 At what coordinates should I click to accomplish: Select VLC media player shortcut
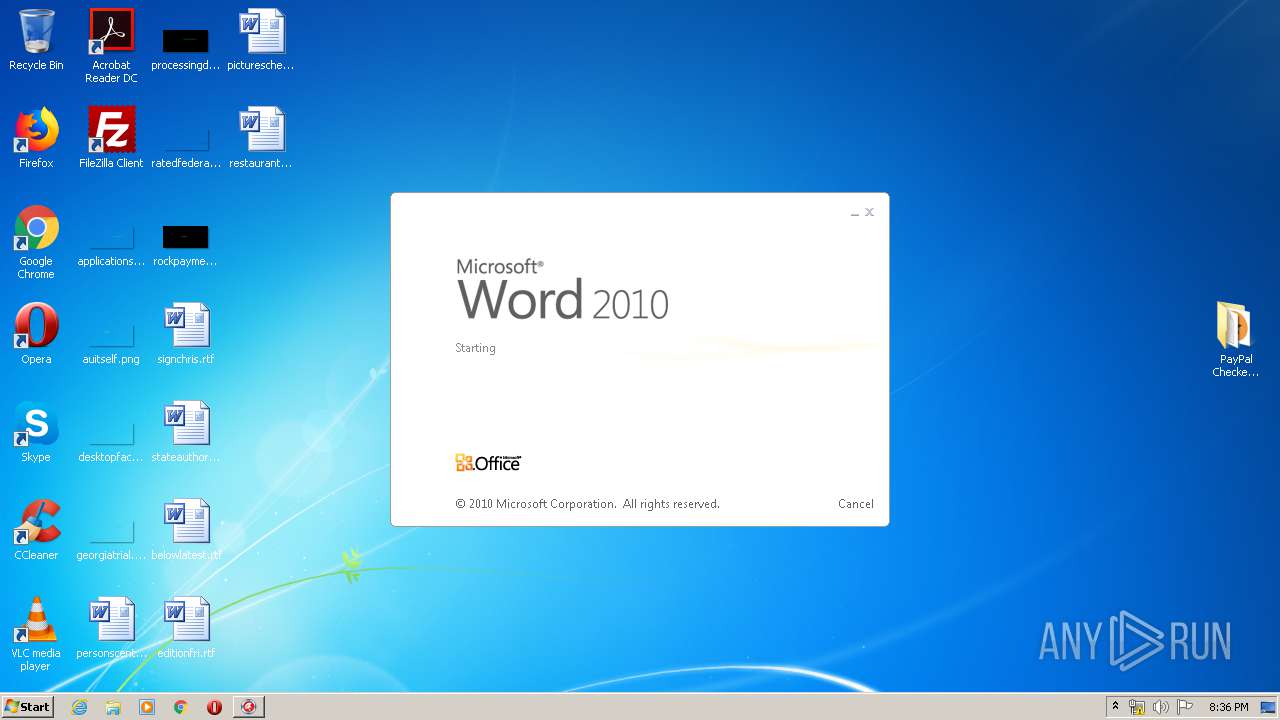pos(36,634)
